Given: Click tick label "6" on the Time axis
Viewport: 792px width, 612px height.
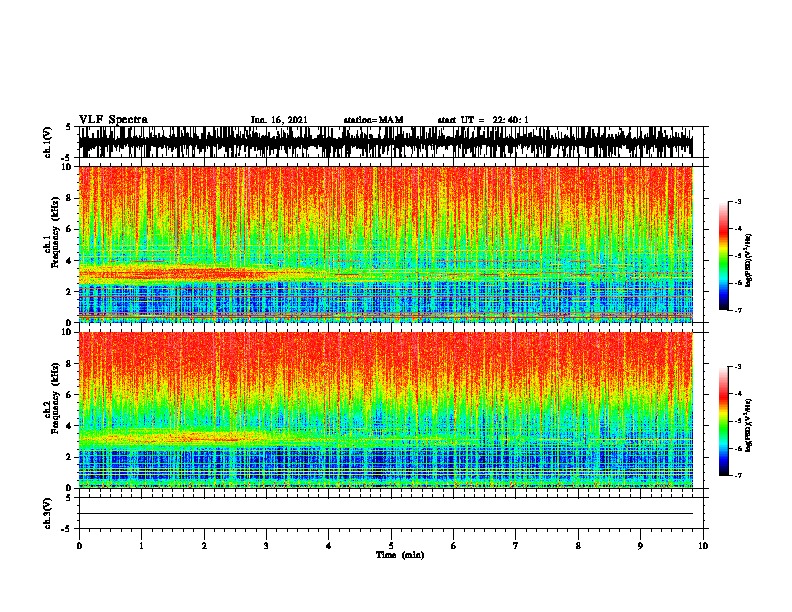Looking at the screenshot, I should coord(454,546).
